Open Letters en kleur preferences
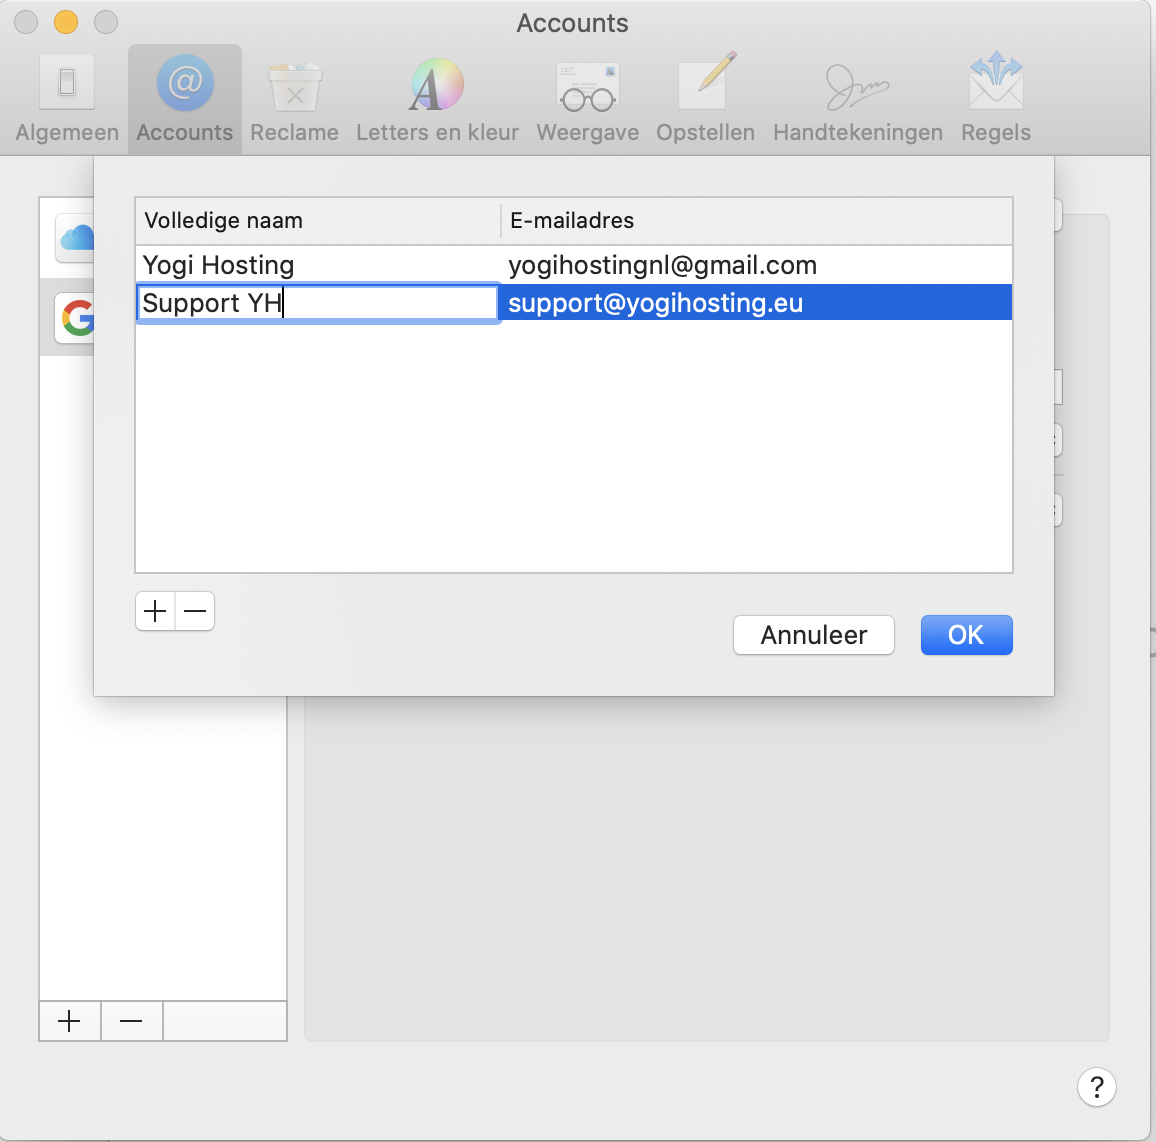 (437, 100)
